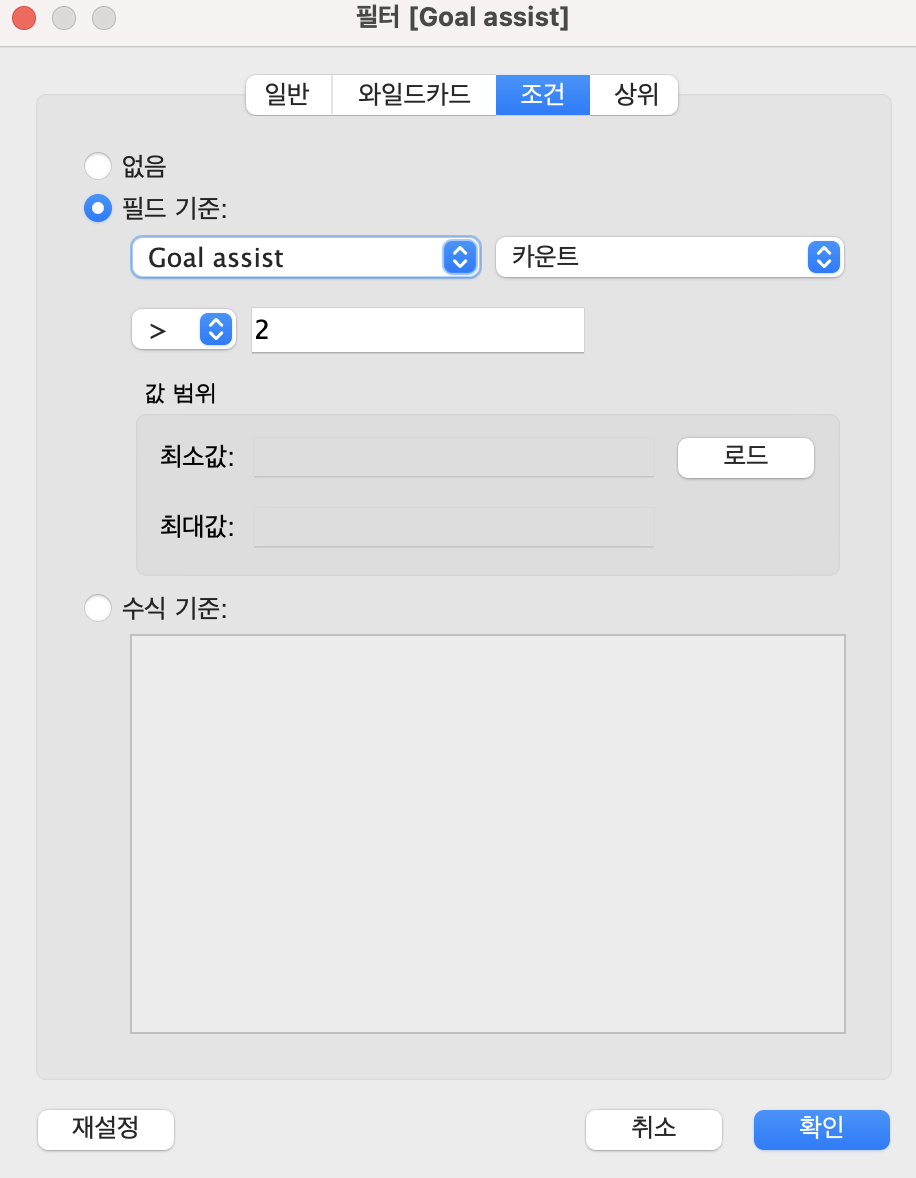Screen dimensions: 916x1178
Task: Confirm the filter with 확인
Action: tap(821, 1129)
